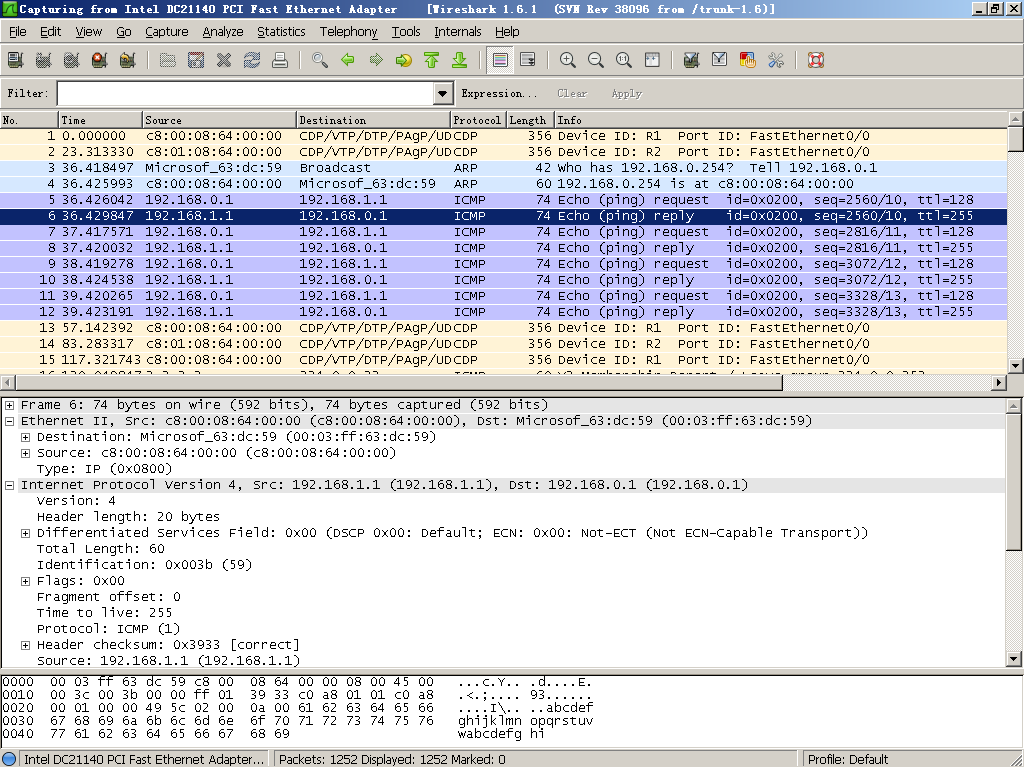
Task: Expand Header checksum 0x3933 node
Action: [x=25, y=645]
